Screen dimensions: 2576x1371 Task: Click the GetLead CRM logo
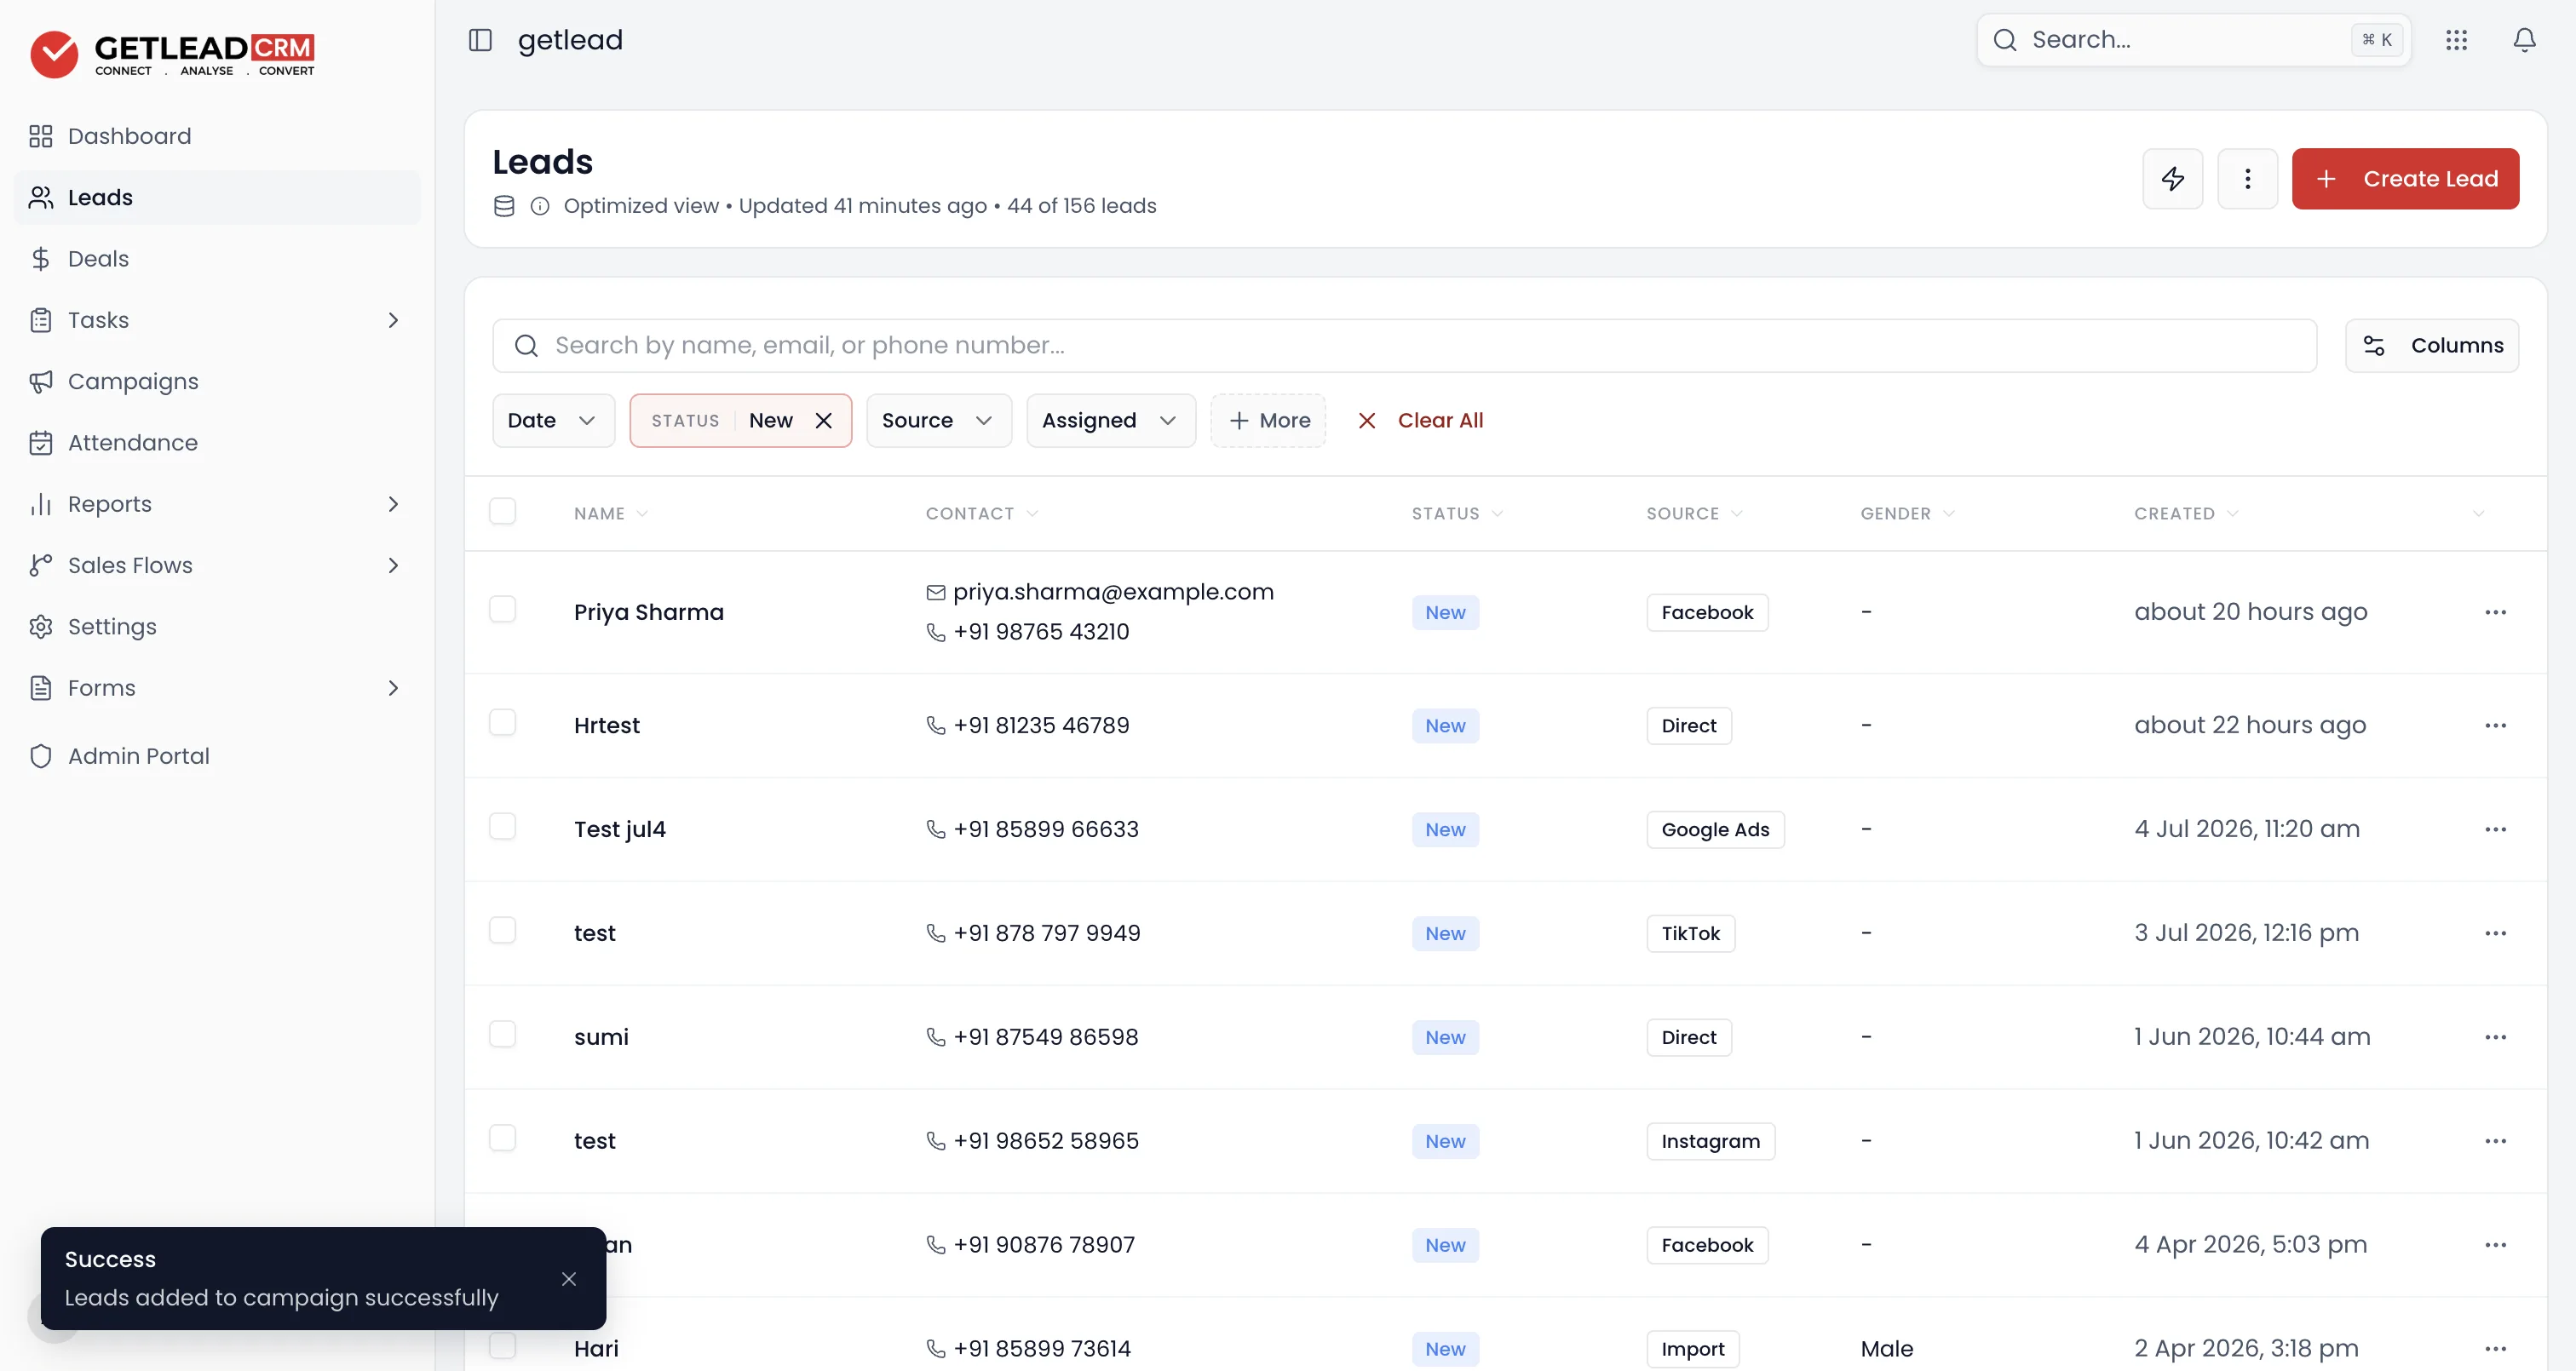pos(172,54)
